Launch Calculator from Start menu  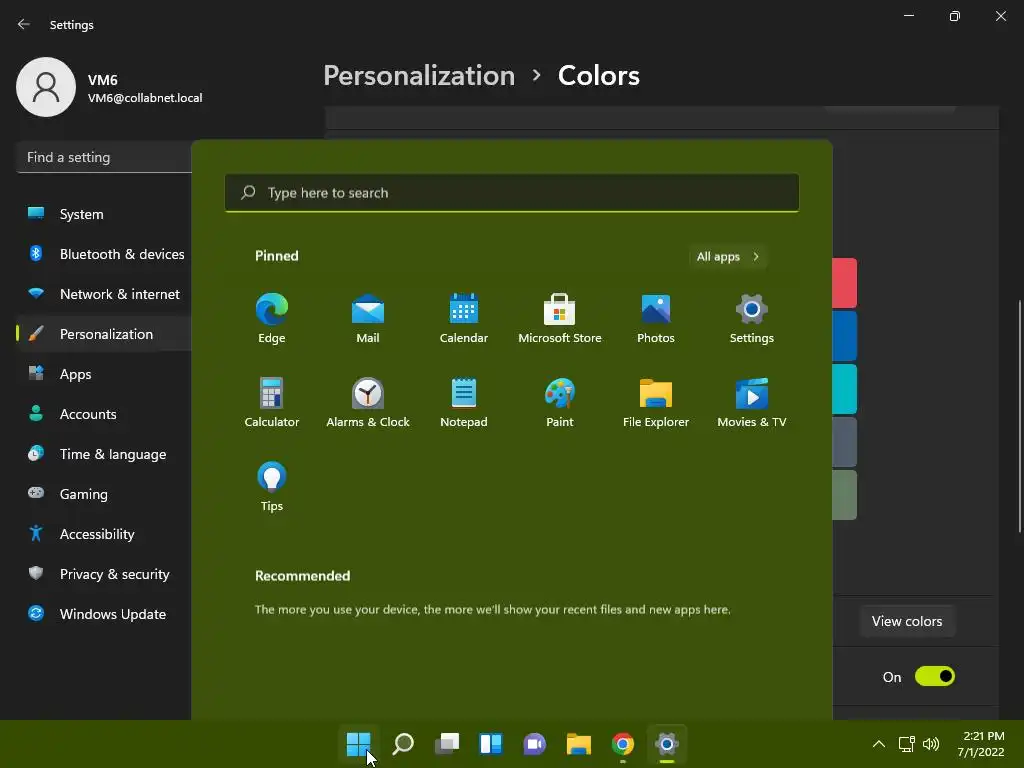point(272,403)
